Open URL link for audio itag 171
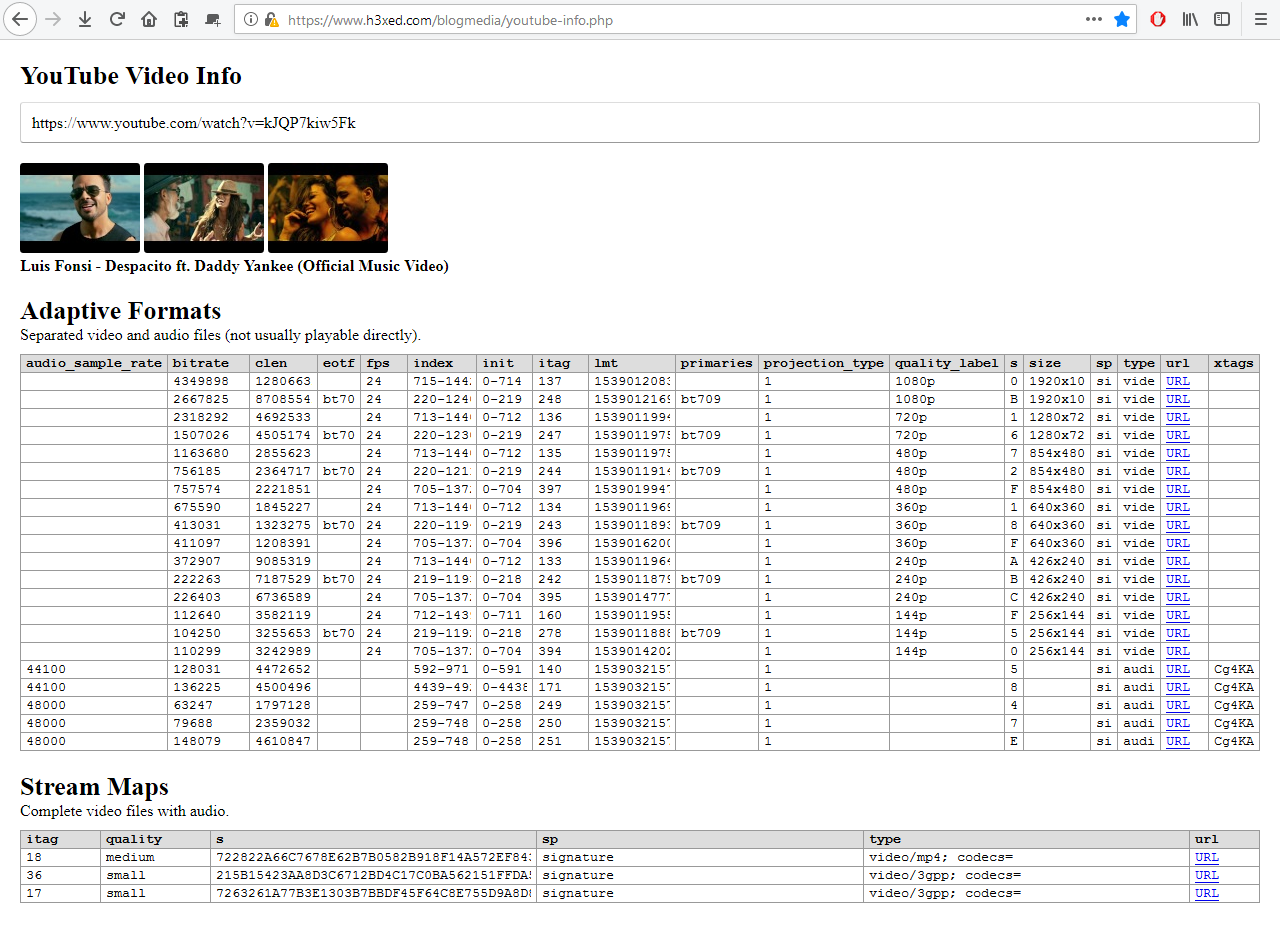Viewport: 1280px width, 946px height. point(1178,687)
